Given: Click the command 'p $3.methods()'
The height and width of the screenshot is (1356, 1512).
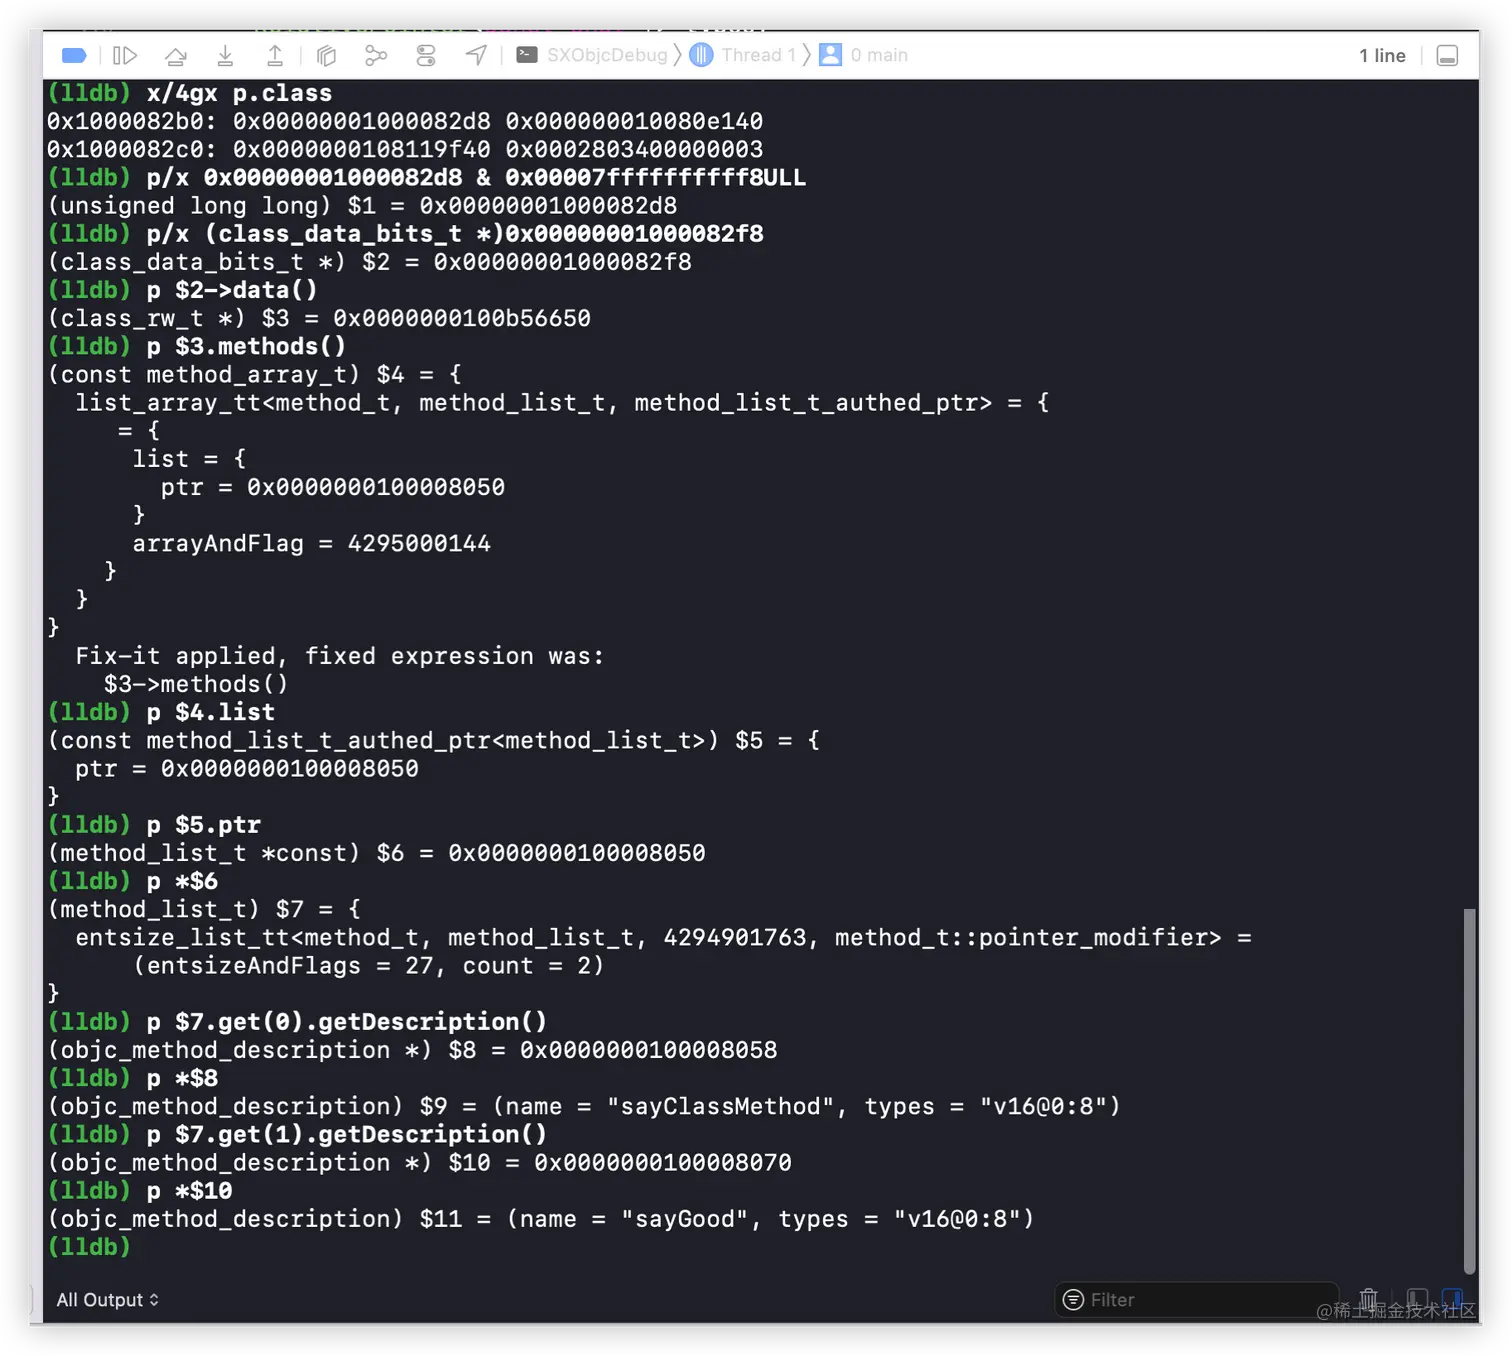Looking at the screenshot, I should [246, 346].
